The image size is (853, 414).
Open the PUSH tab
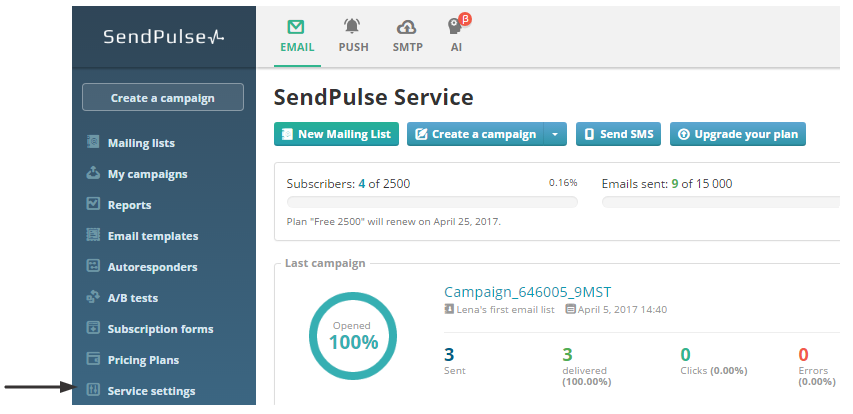(x=353, y=35)
